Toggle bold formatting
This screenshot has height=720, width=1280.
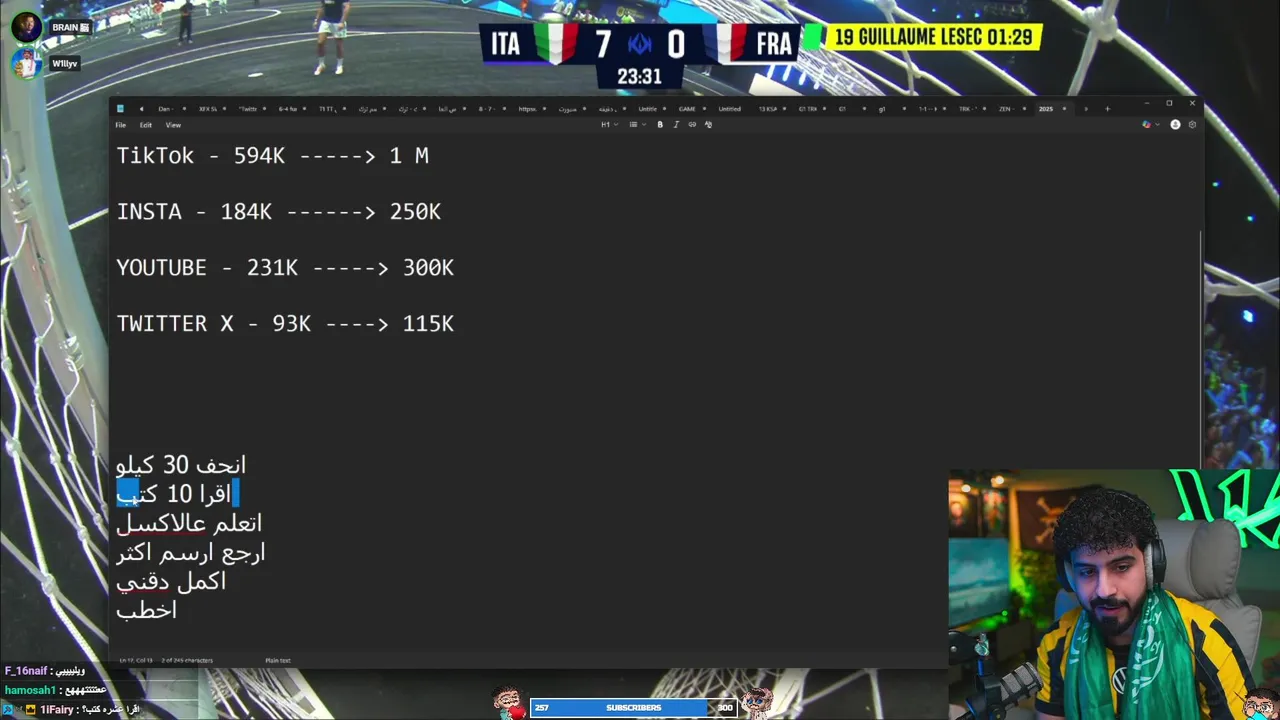[x=660, y=125]
